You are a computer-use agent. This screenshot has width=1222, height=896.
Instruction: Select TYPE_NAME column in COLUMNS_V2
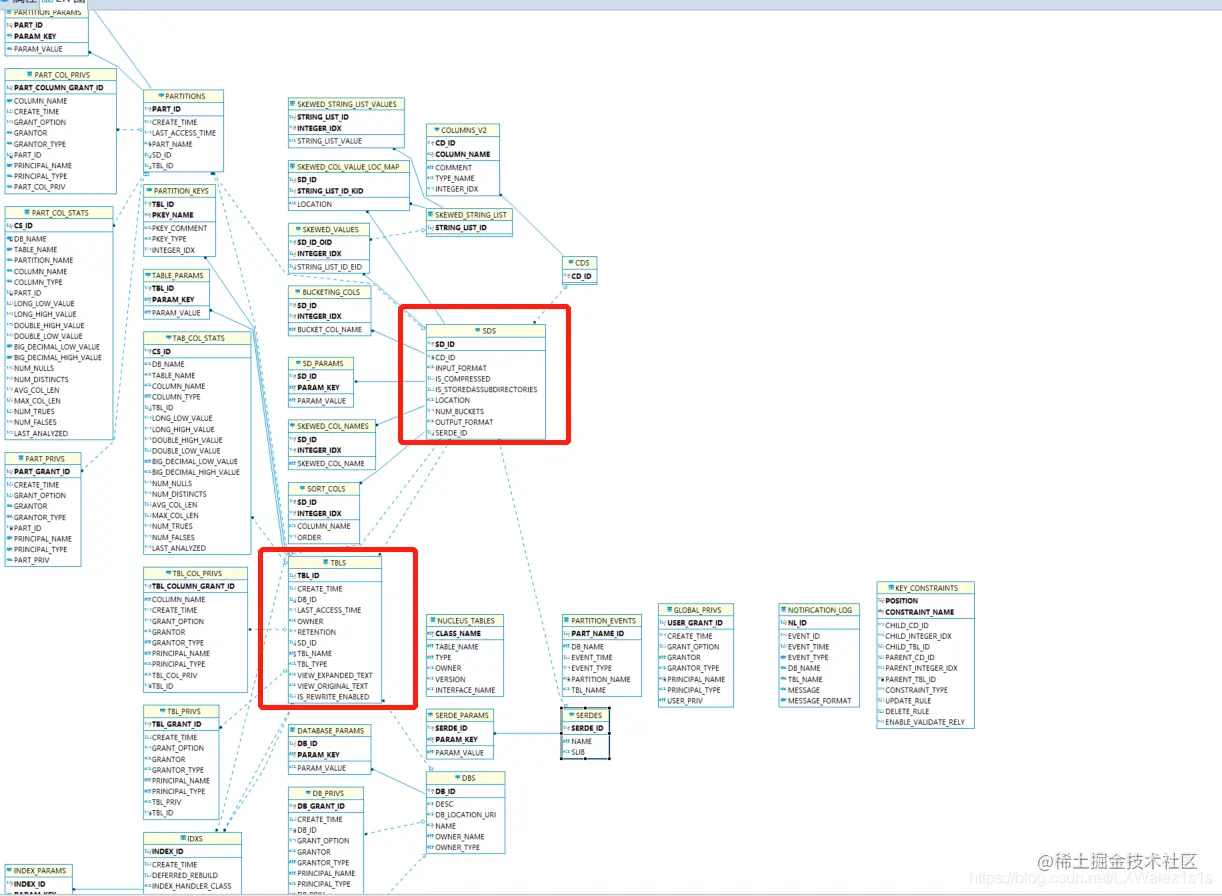pos(455,178)
